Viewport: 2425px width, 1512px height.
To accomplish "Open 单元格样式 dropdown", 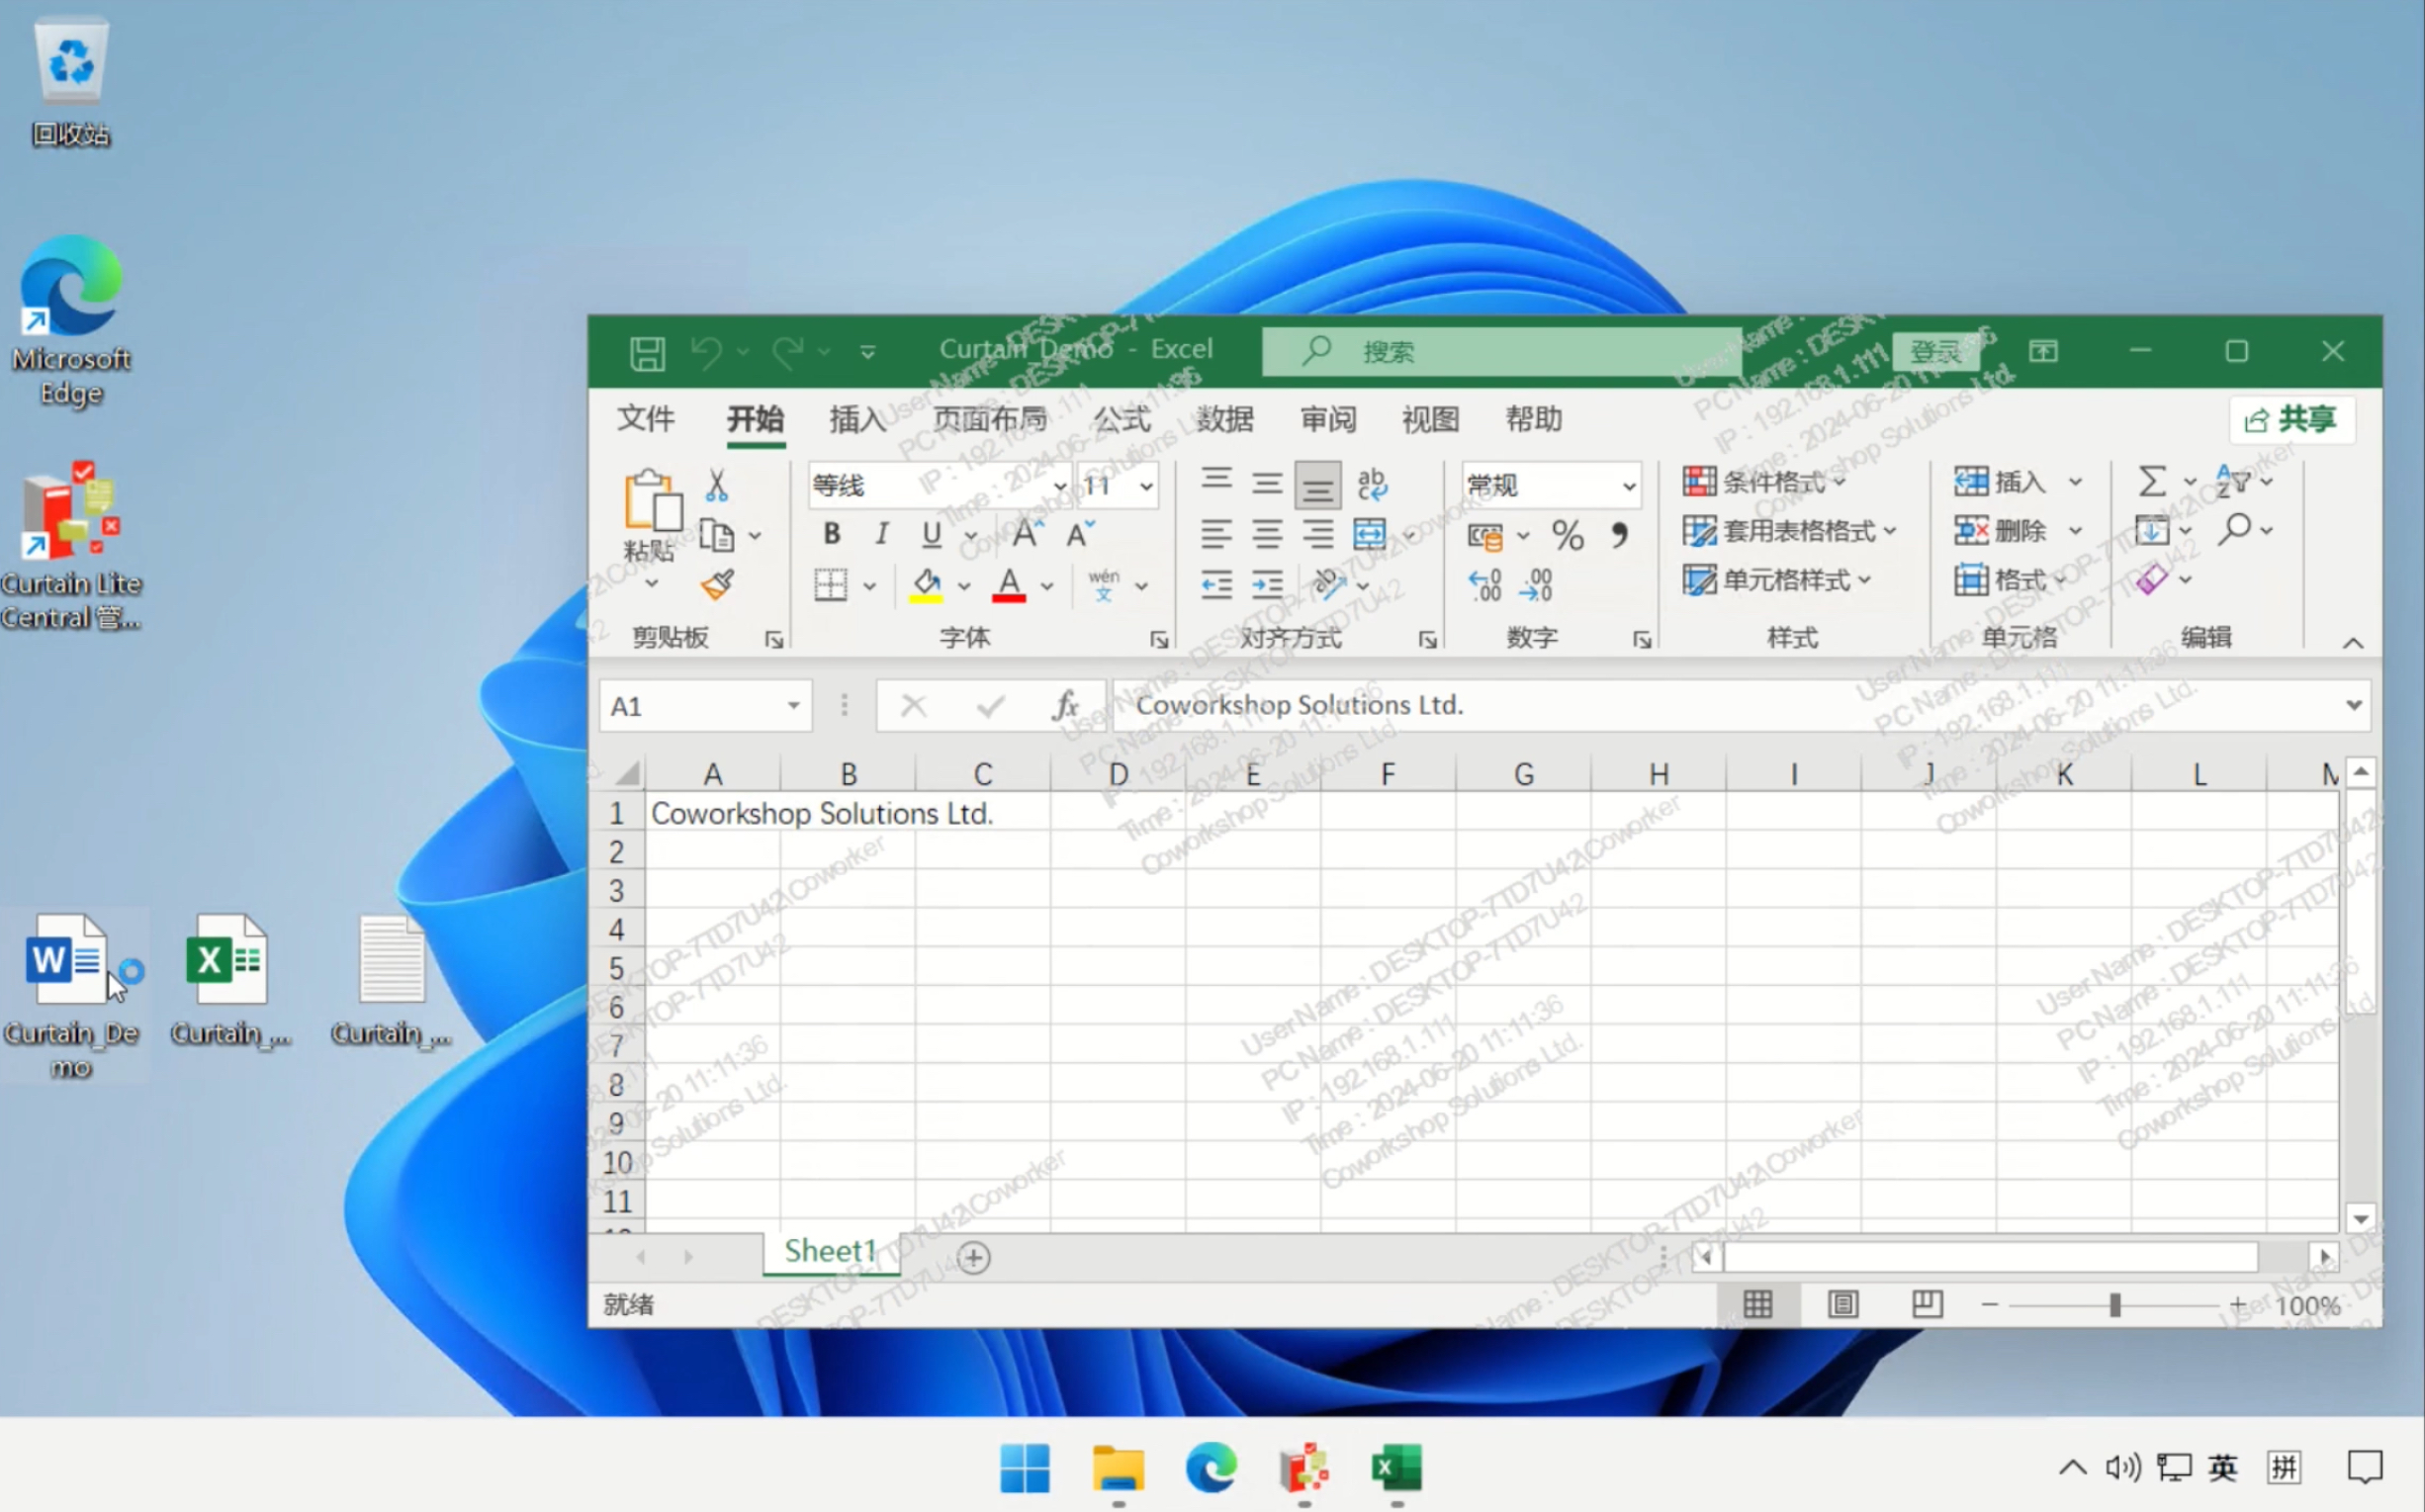I will (x=1776, y=580).
